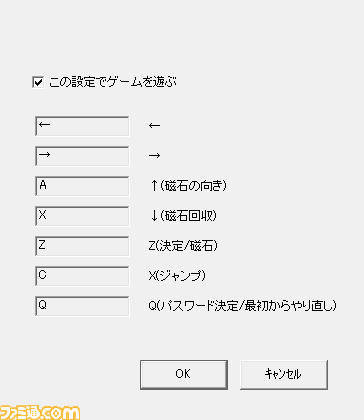Click the ファミ通.com watermark logo
The image size is (364, 420).
click(40, 413)
